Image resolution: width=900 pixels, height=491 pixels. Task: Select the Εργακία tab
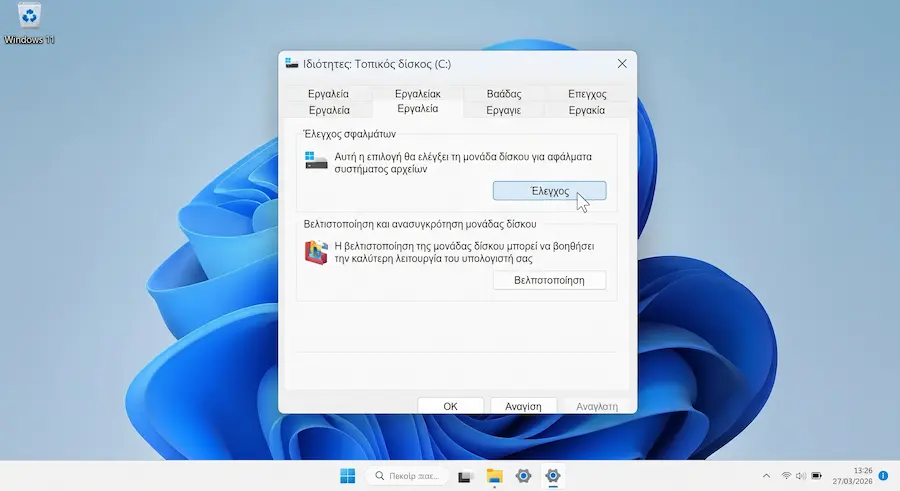point(587,110)
